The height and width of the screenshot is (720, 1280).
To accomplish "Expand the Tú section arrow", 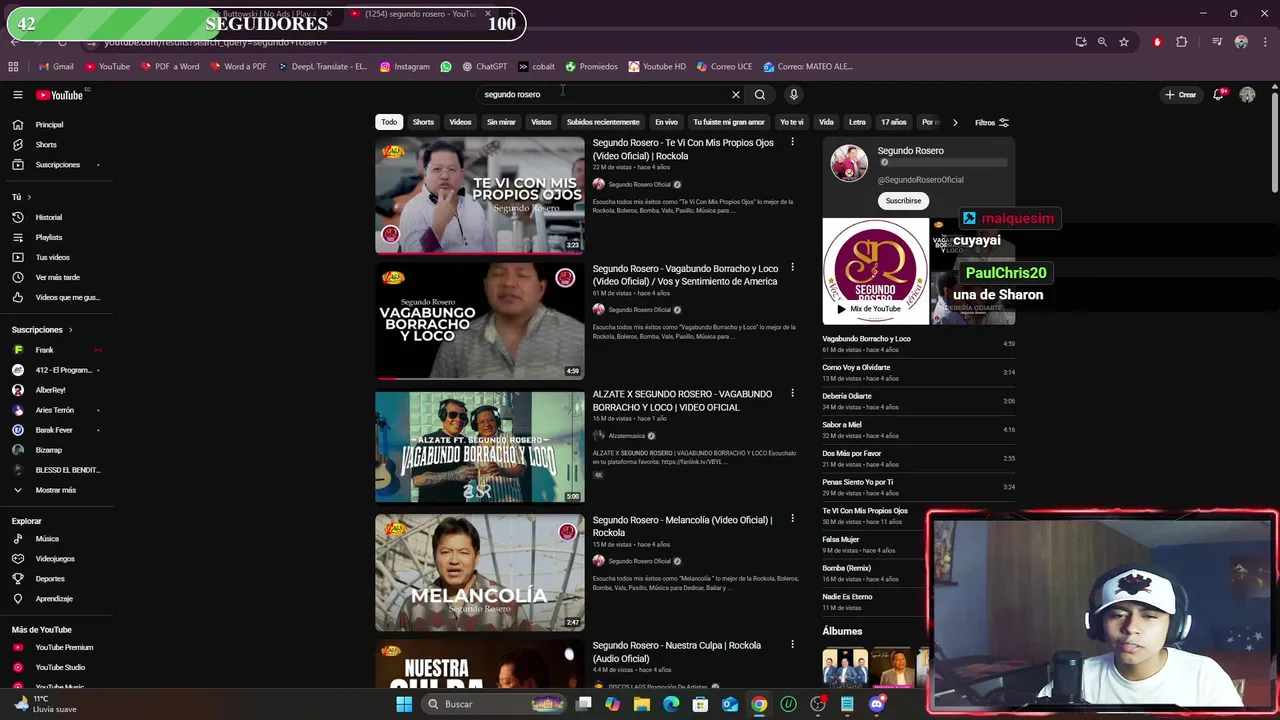I will click(x=29, y=197).
